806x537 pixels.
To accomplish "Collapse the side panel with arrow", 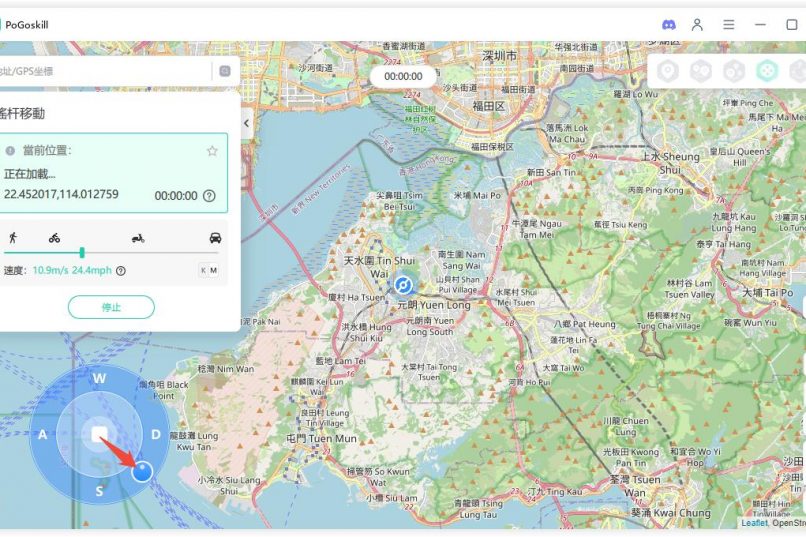I will click(247, 123).
